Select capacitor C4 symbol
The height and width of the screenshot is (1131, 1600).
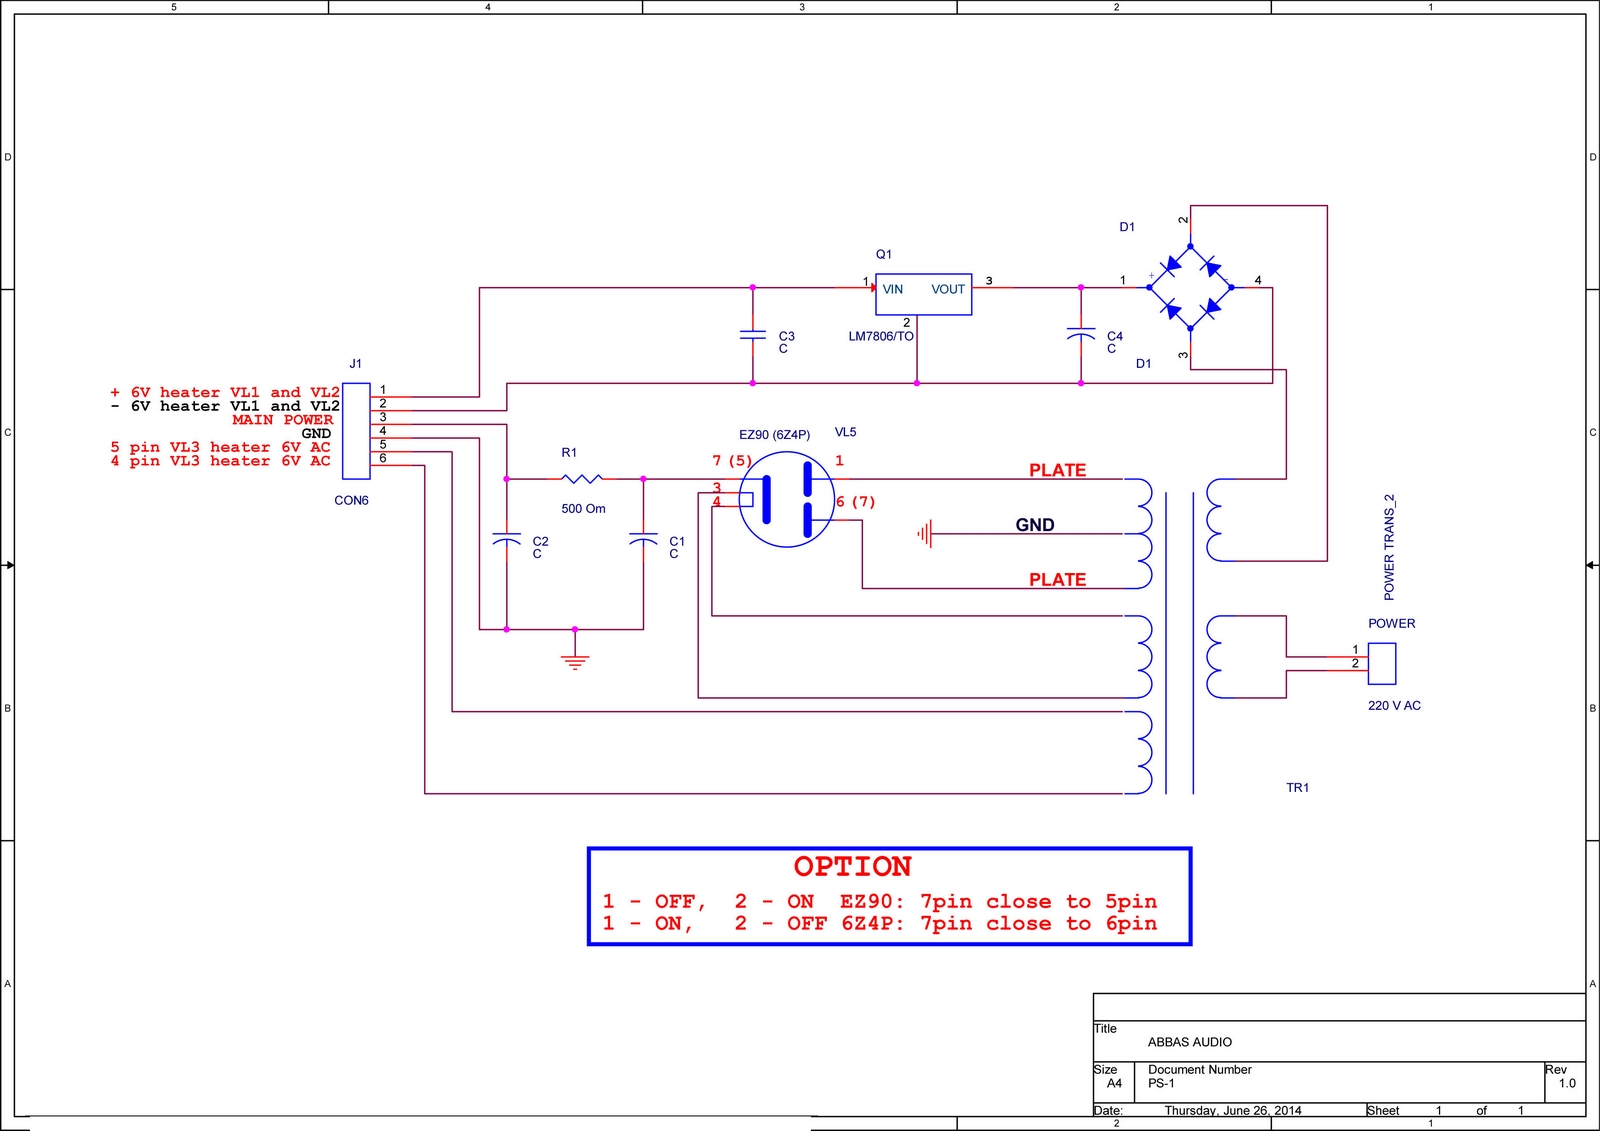tap(1081, 335)
